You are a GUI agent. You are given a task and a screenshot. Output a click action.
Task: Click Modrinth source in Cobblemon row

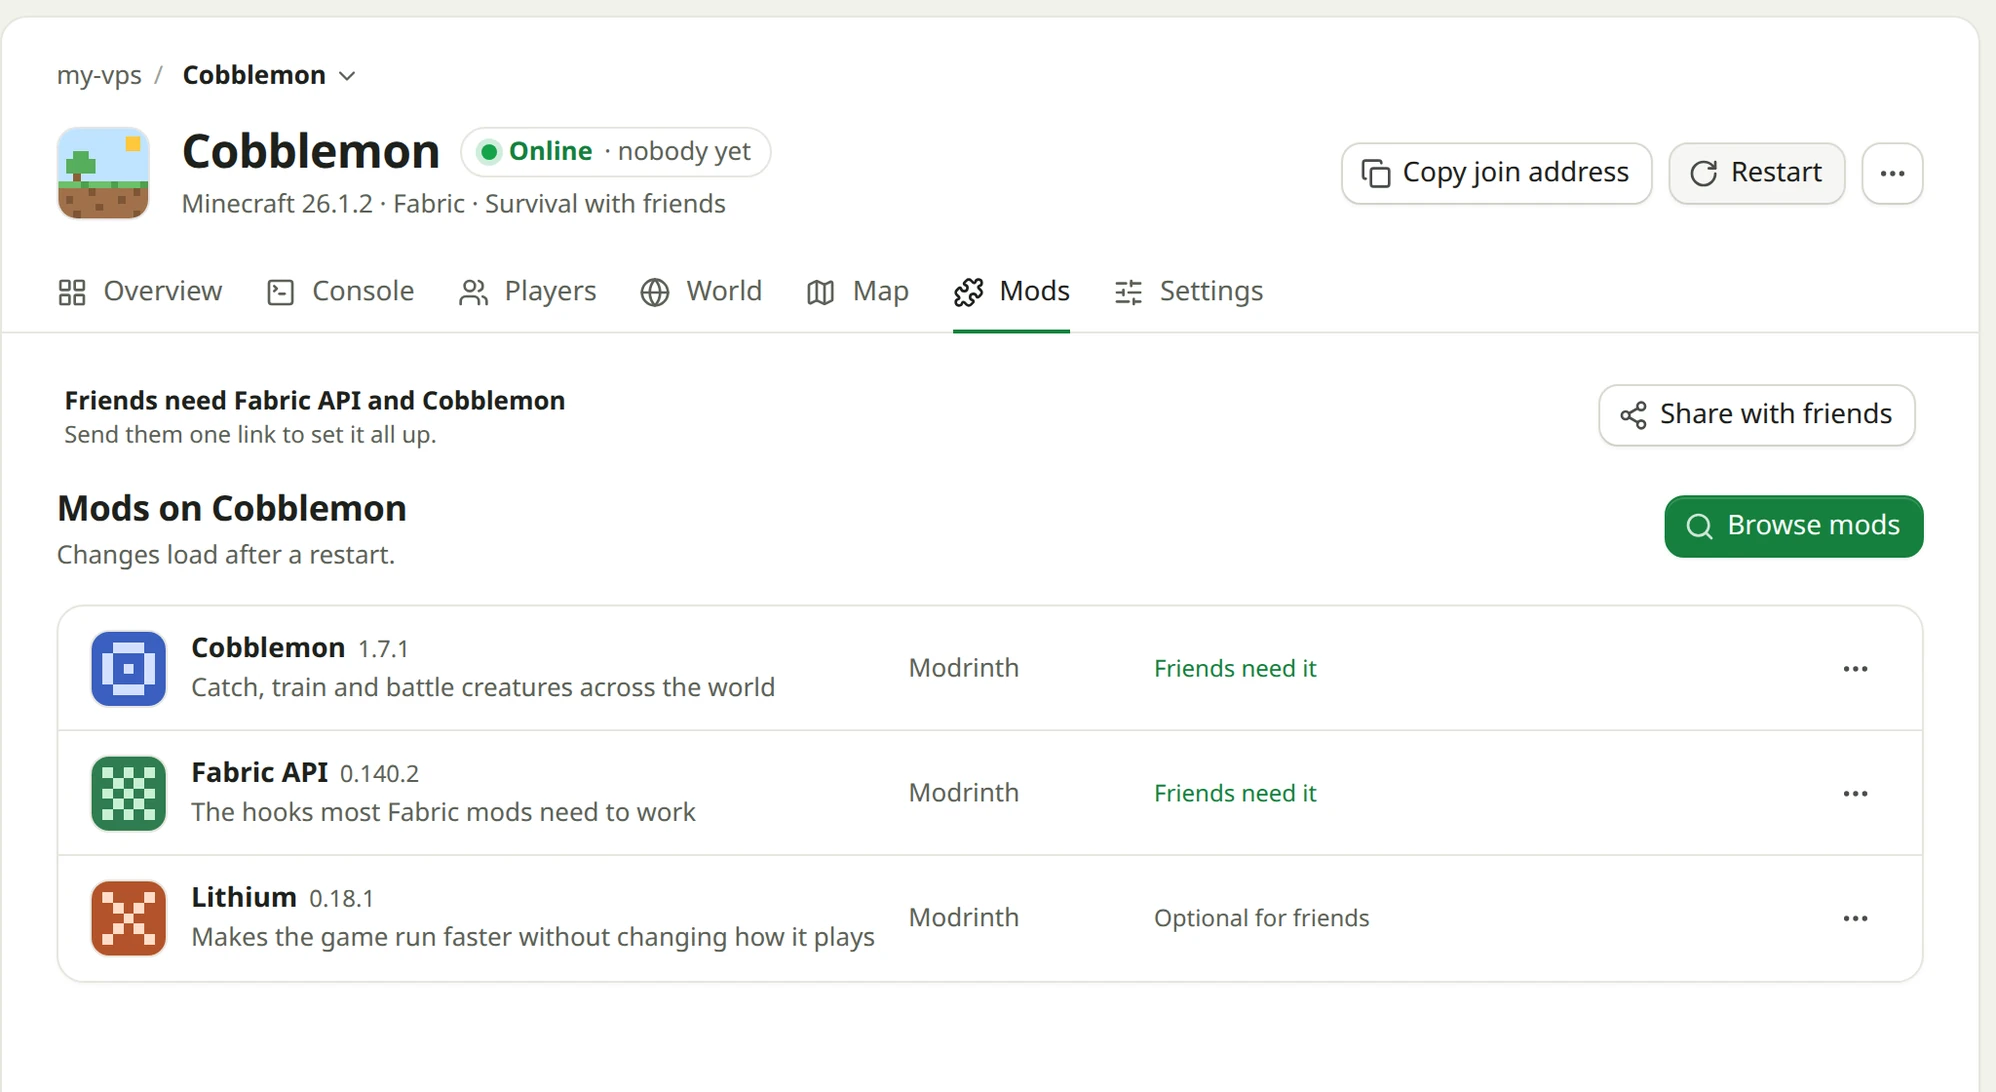964,668
